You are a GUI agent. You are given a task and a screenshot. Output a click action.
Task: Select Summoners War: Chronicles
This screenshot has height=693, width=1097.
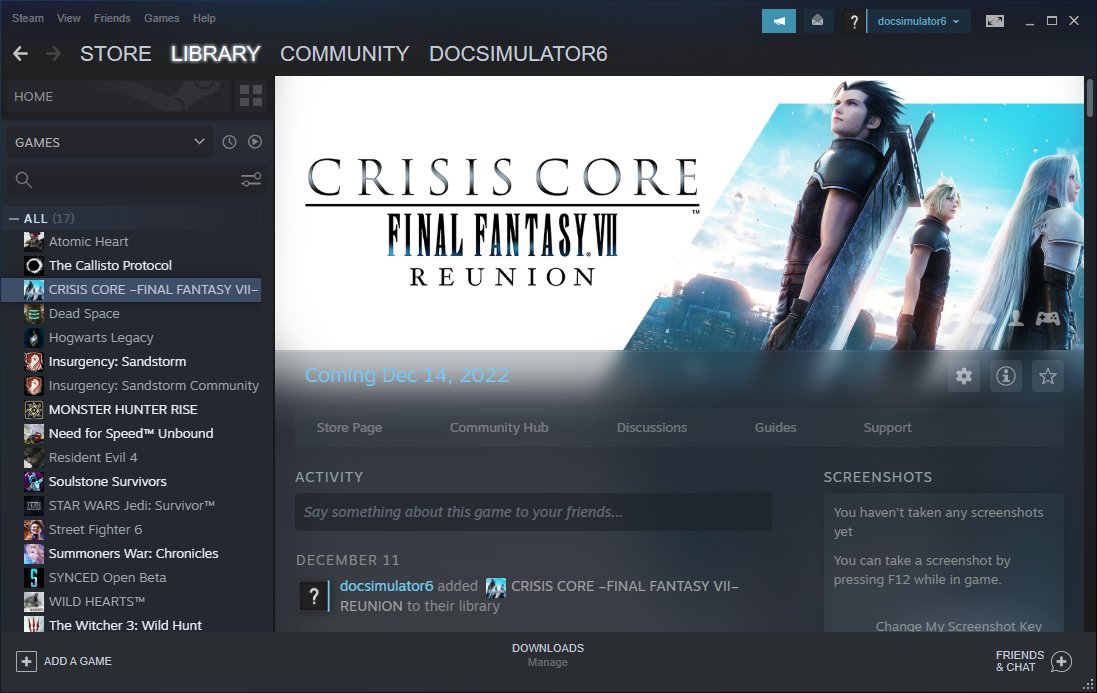coord(134,553)
